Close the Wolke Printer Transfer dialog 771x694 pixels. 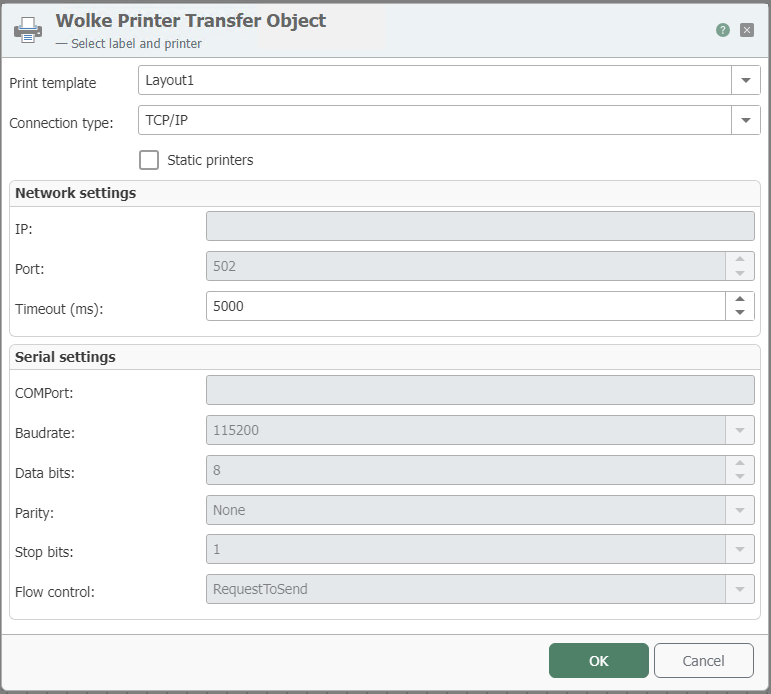(x=746, y=30)
